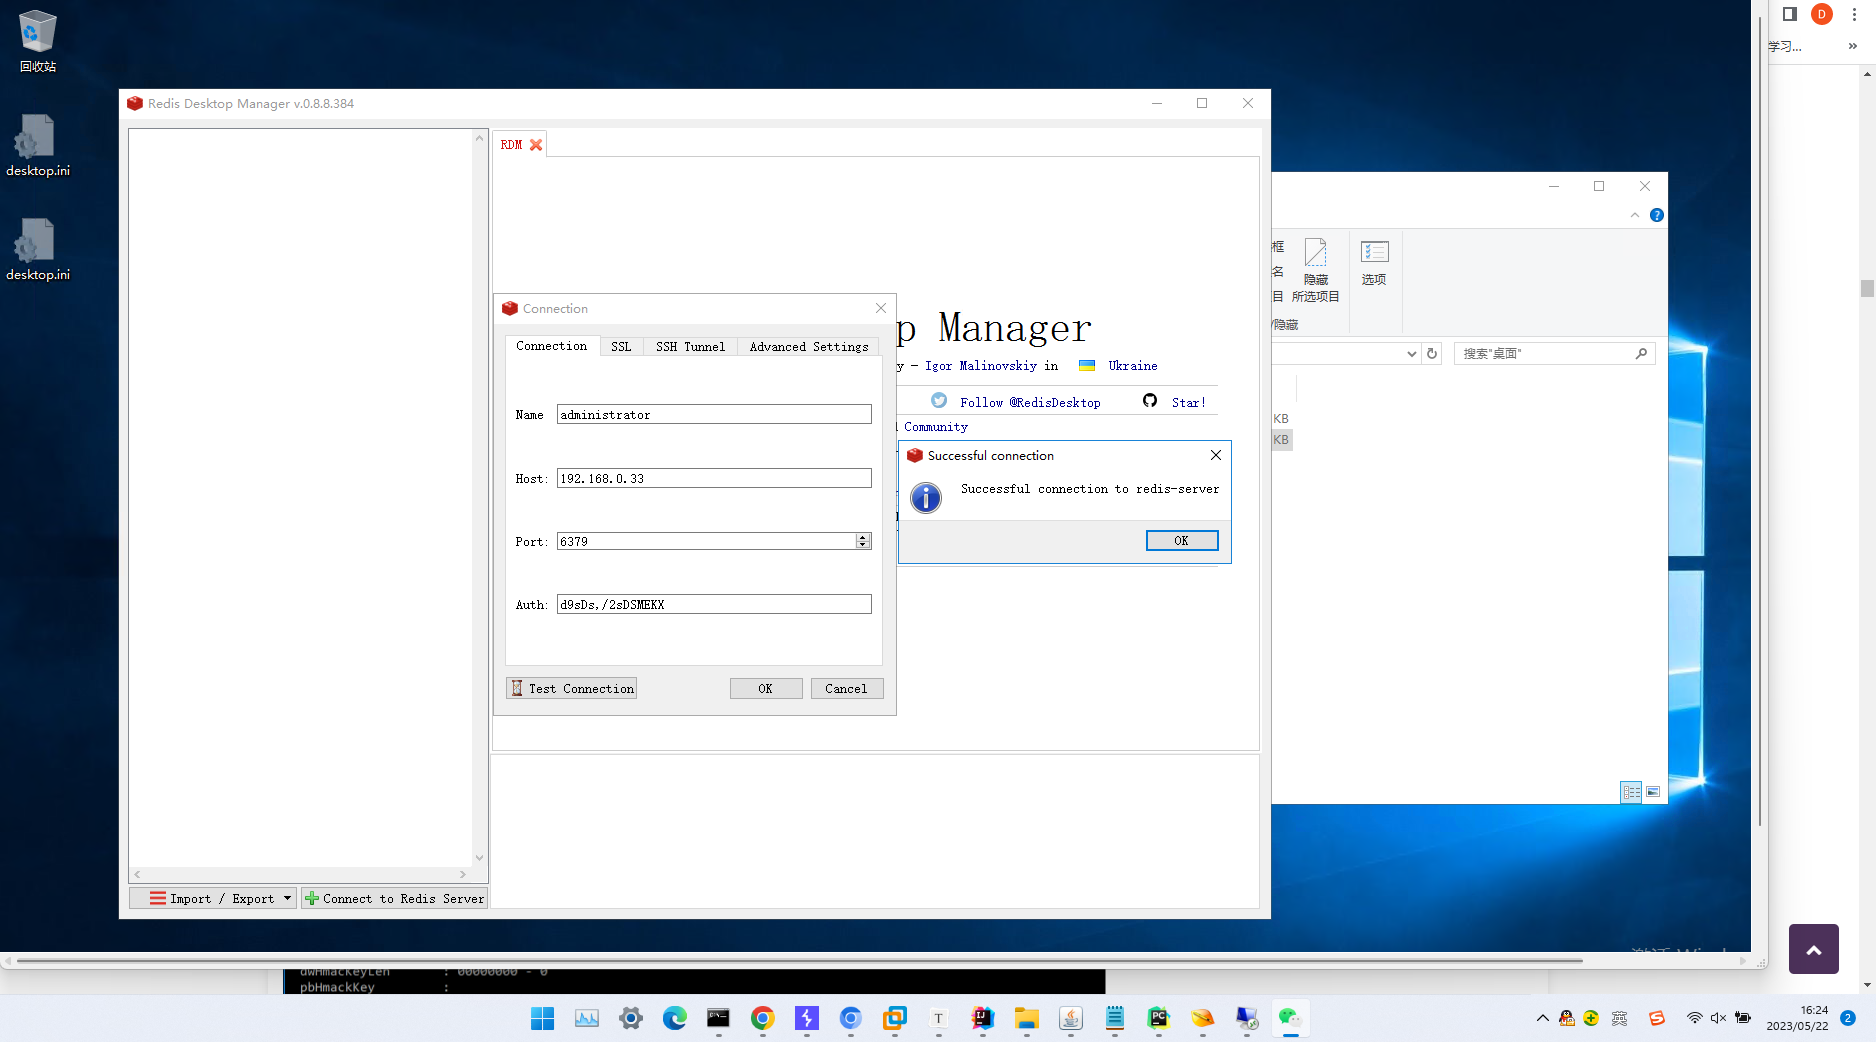Open the SSH Tunnel tab
This screenshot has width=1876, height=1042.
coord(690,346)
